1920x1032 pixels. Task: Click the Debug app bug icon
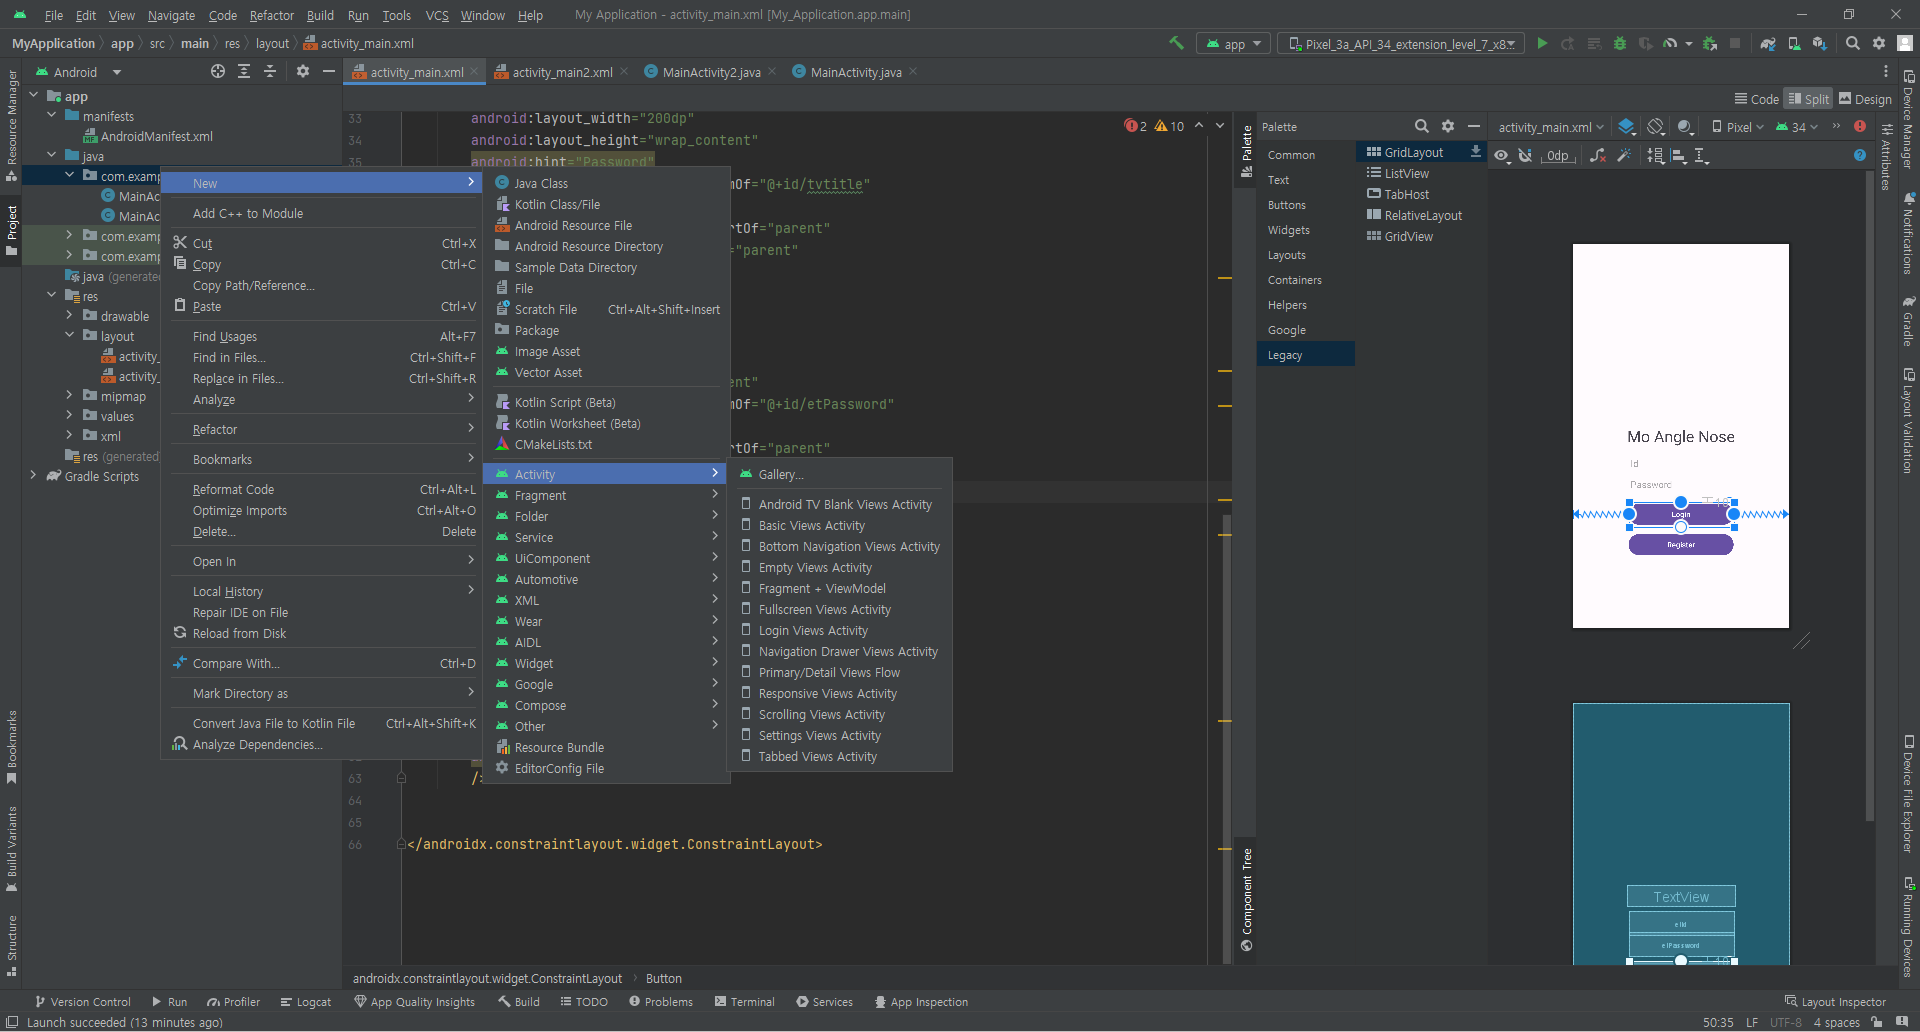1620,44
